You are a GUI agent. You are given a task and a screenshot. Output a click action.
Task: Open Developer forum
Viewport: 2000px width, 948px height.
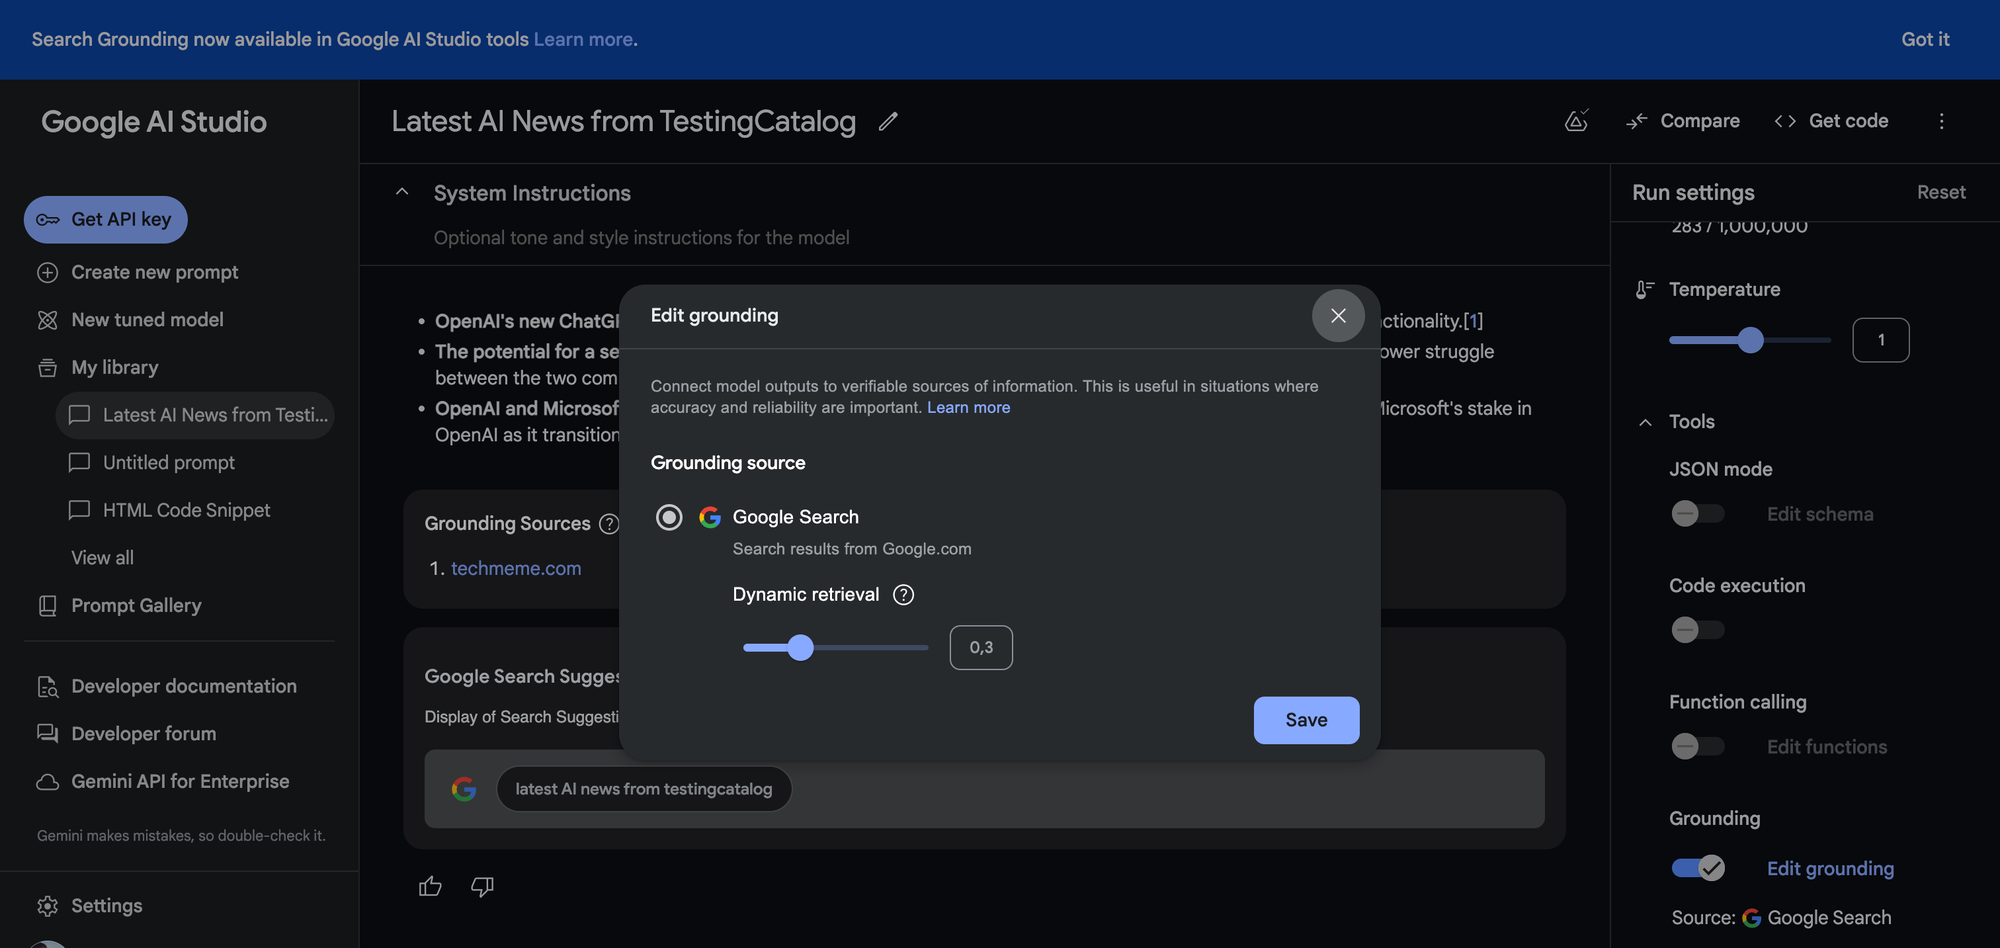coord(143,734)
